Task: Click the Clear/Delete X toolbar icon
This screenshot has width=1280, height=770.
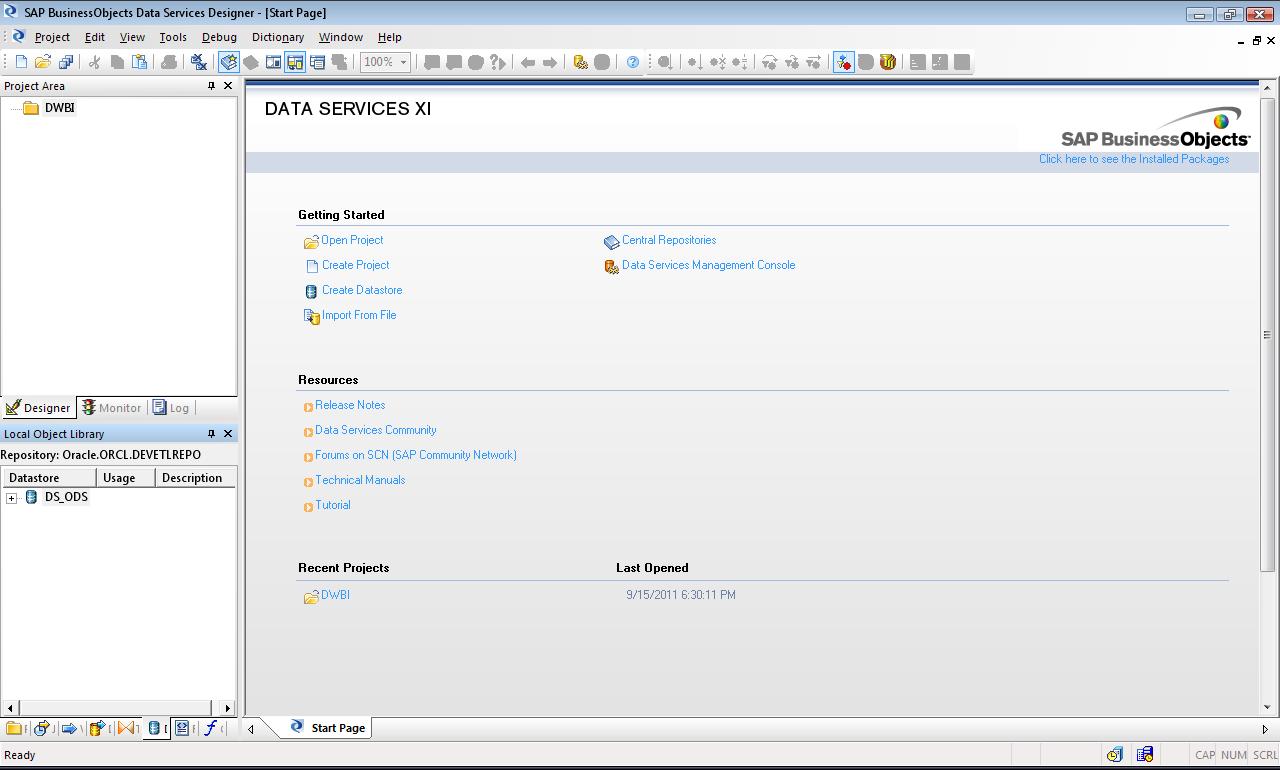Action: coord(199,62)
